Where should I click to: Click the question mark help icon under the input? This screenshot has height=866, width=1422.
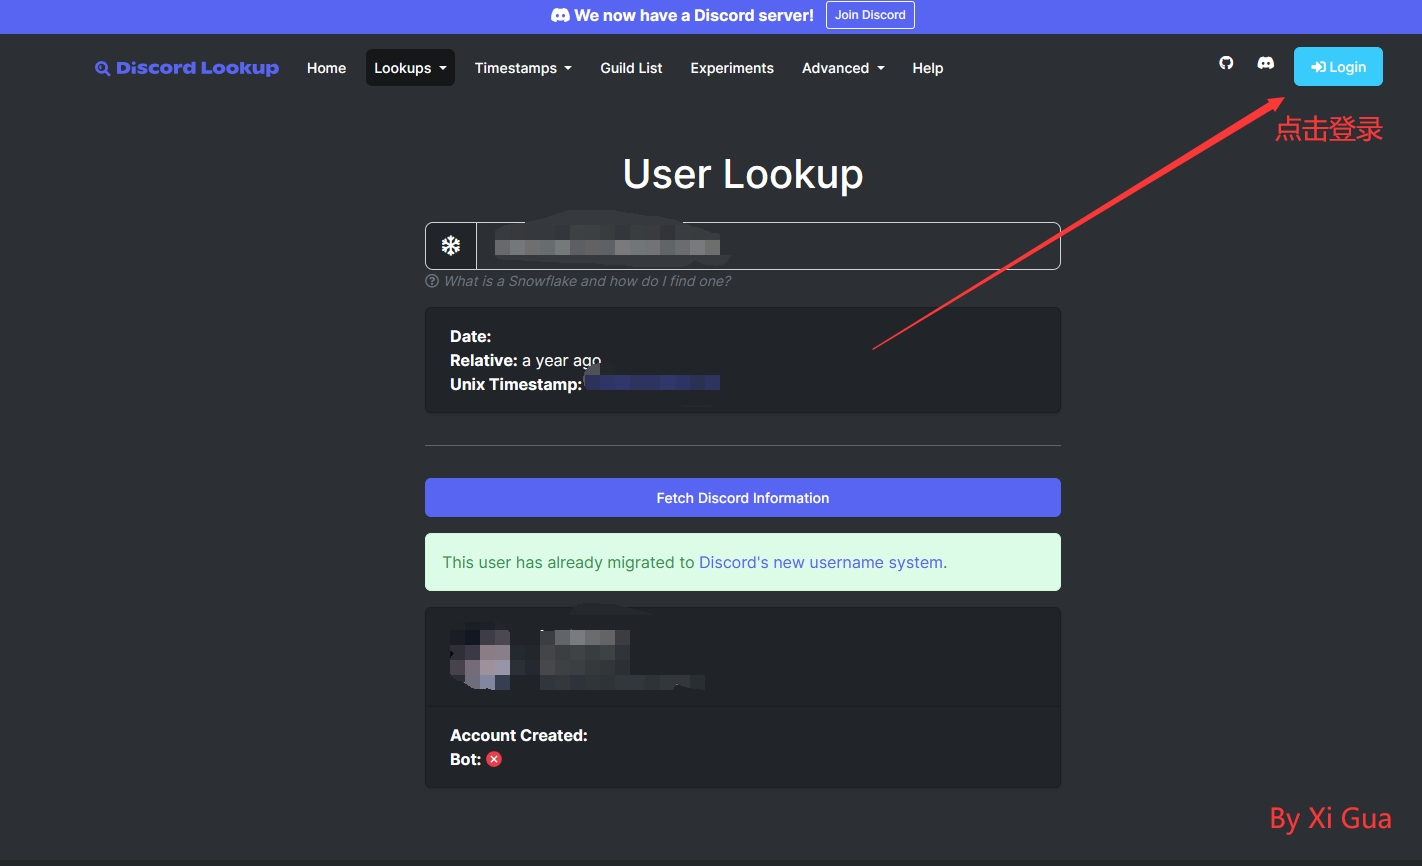432,282
